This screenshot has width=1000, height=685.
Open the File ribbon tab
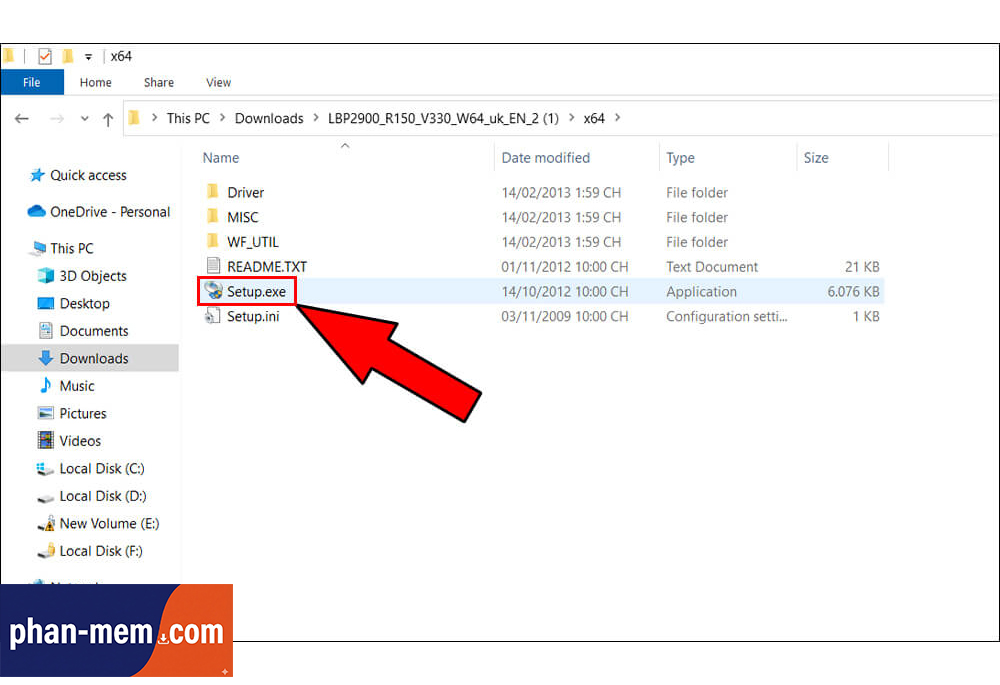coord(31,82)
